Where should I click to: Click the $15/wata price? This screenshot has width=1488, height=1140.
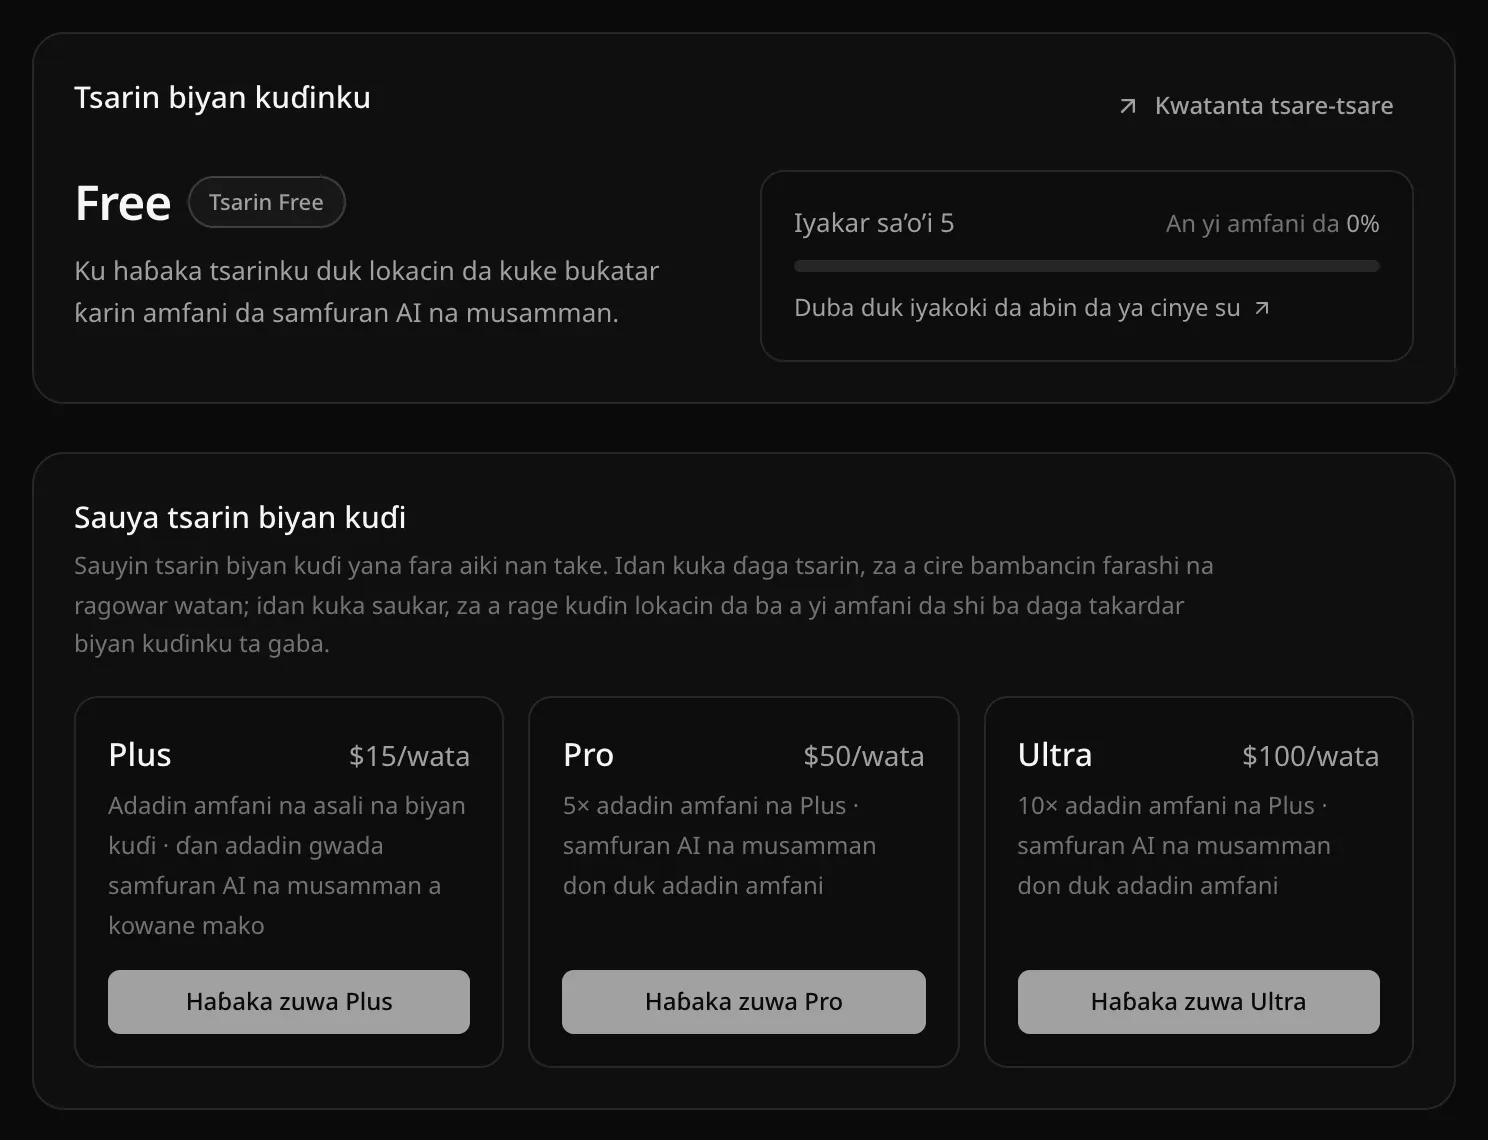409,756
